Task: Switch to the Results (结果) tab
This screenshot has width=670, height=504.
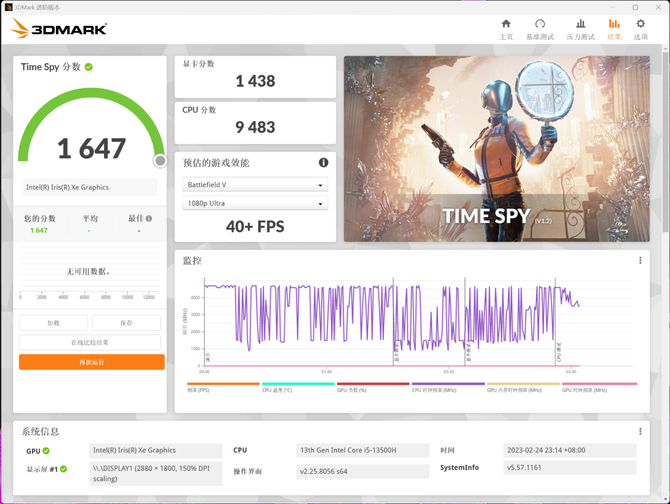Action: (614, 29)
